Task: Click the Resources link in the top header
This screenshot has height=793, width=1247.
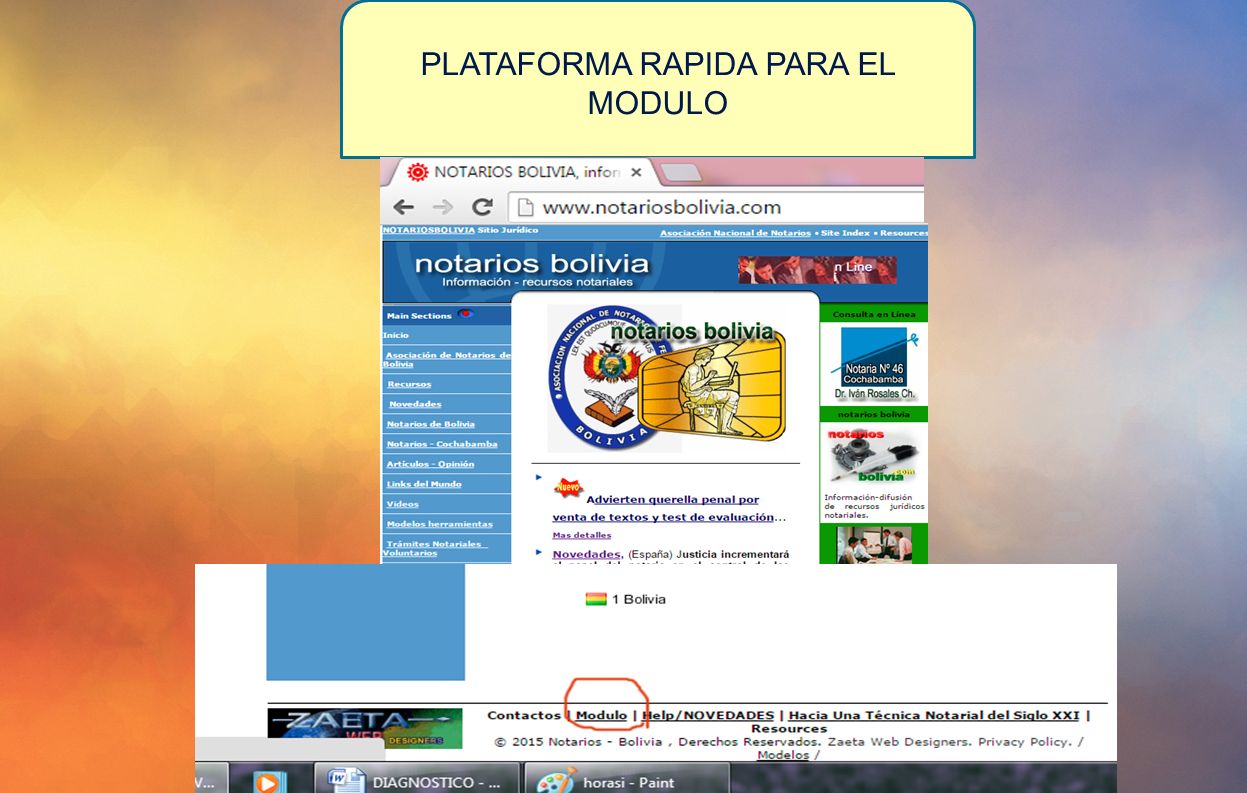Action: (904, 233)
